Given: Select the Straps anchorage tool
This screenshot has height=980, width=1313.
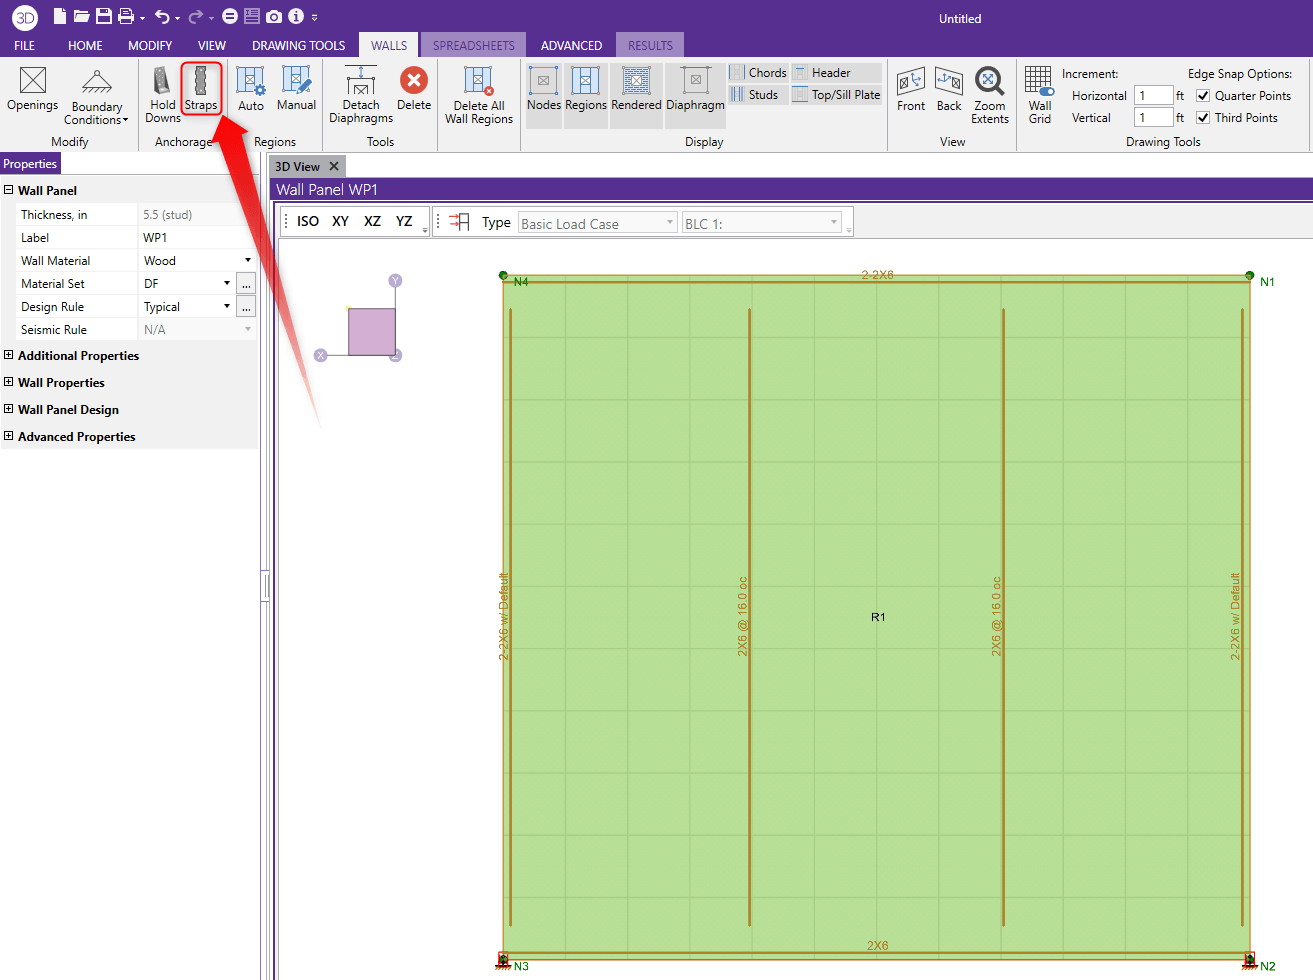Looking at the screenshot, I should point(201,89).
